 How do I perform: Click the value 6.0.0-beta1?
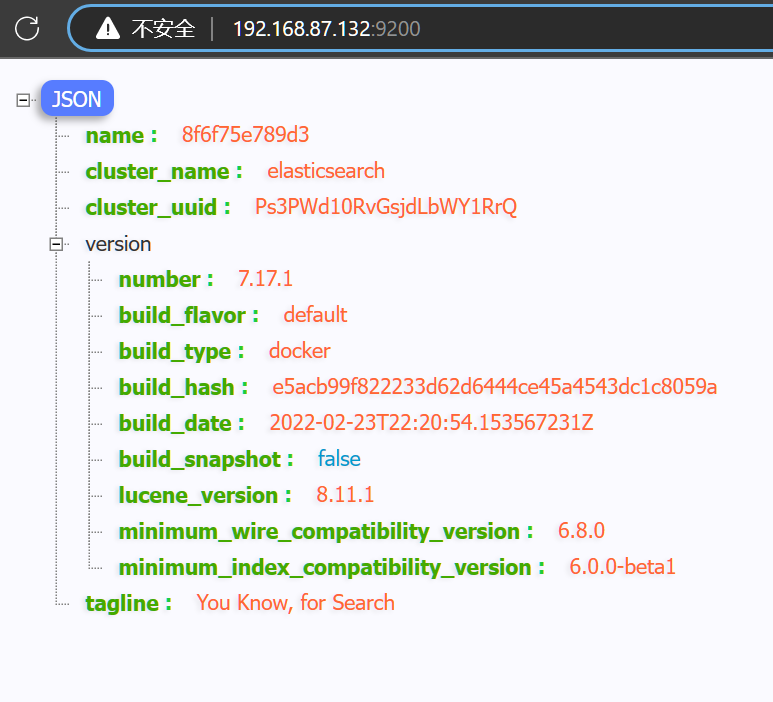[x=622, y=567]
